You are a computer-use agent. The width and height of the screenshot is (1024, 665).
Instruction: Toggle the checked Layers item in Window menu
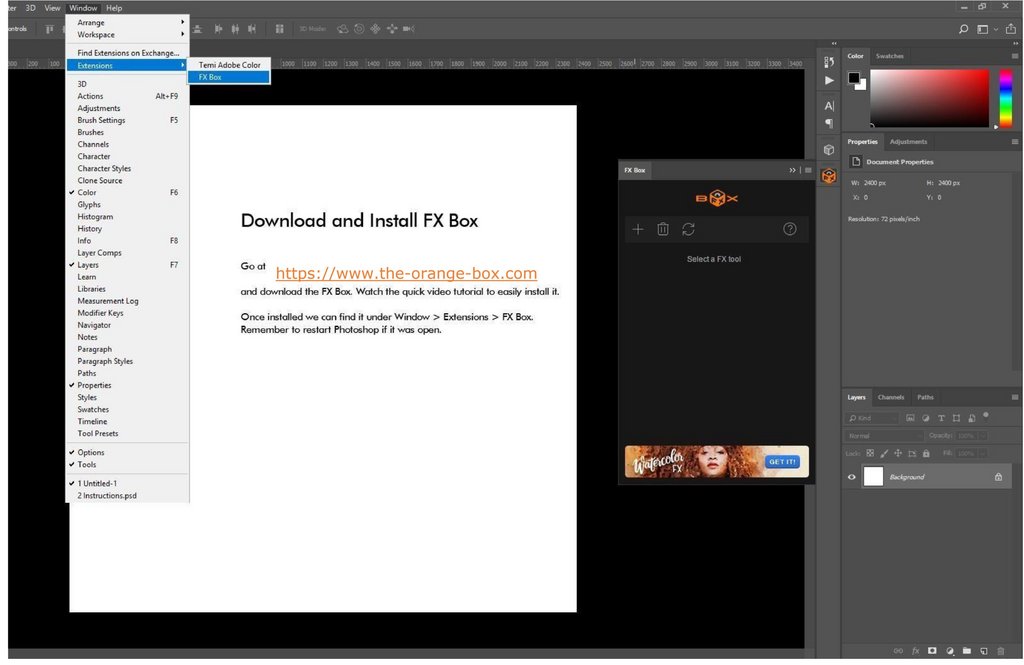(x=88, y=265)
